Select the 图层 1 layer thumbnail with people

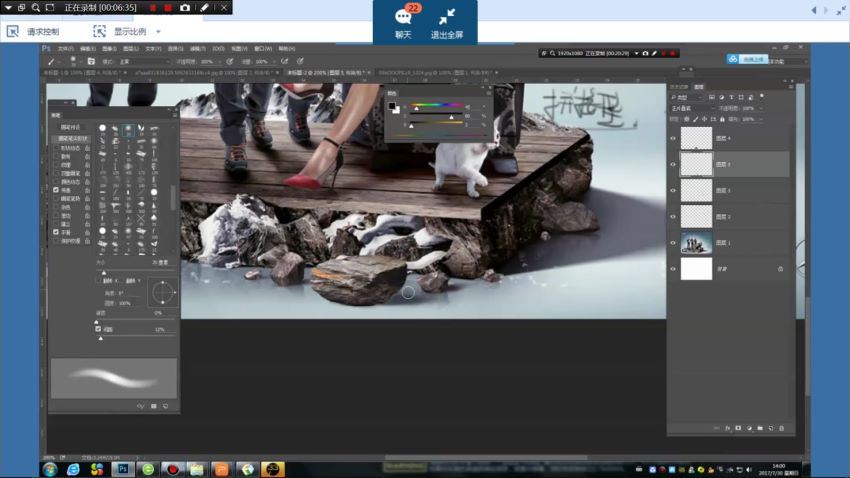[696, 243]
